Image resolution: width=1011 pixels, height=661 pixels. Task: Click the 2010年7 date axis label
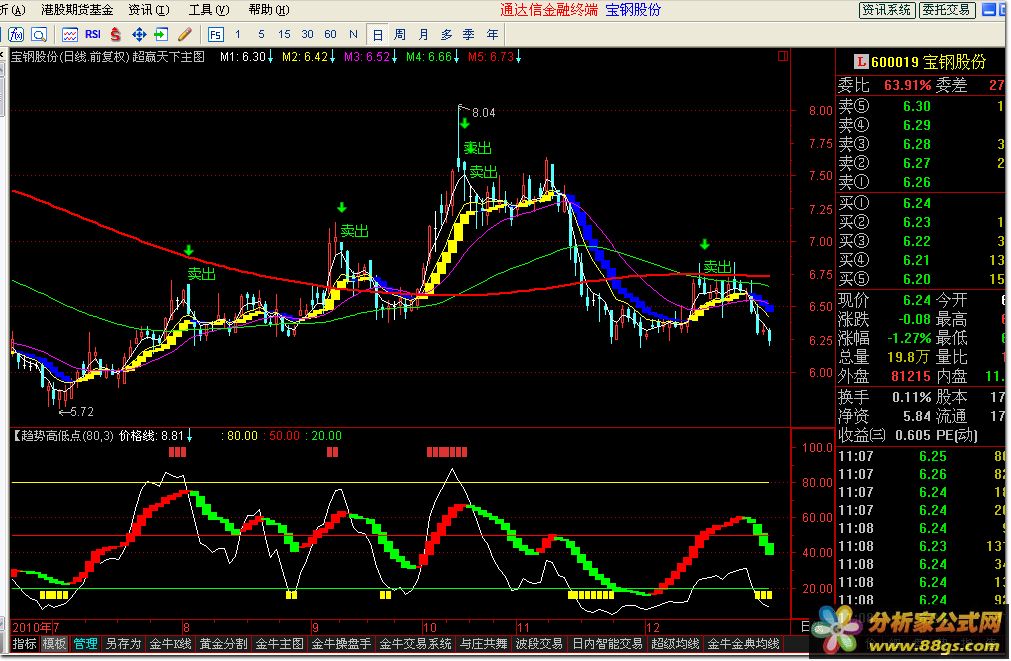pos(36,627)
